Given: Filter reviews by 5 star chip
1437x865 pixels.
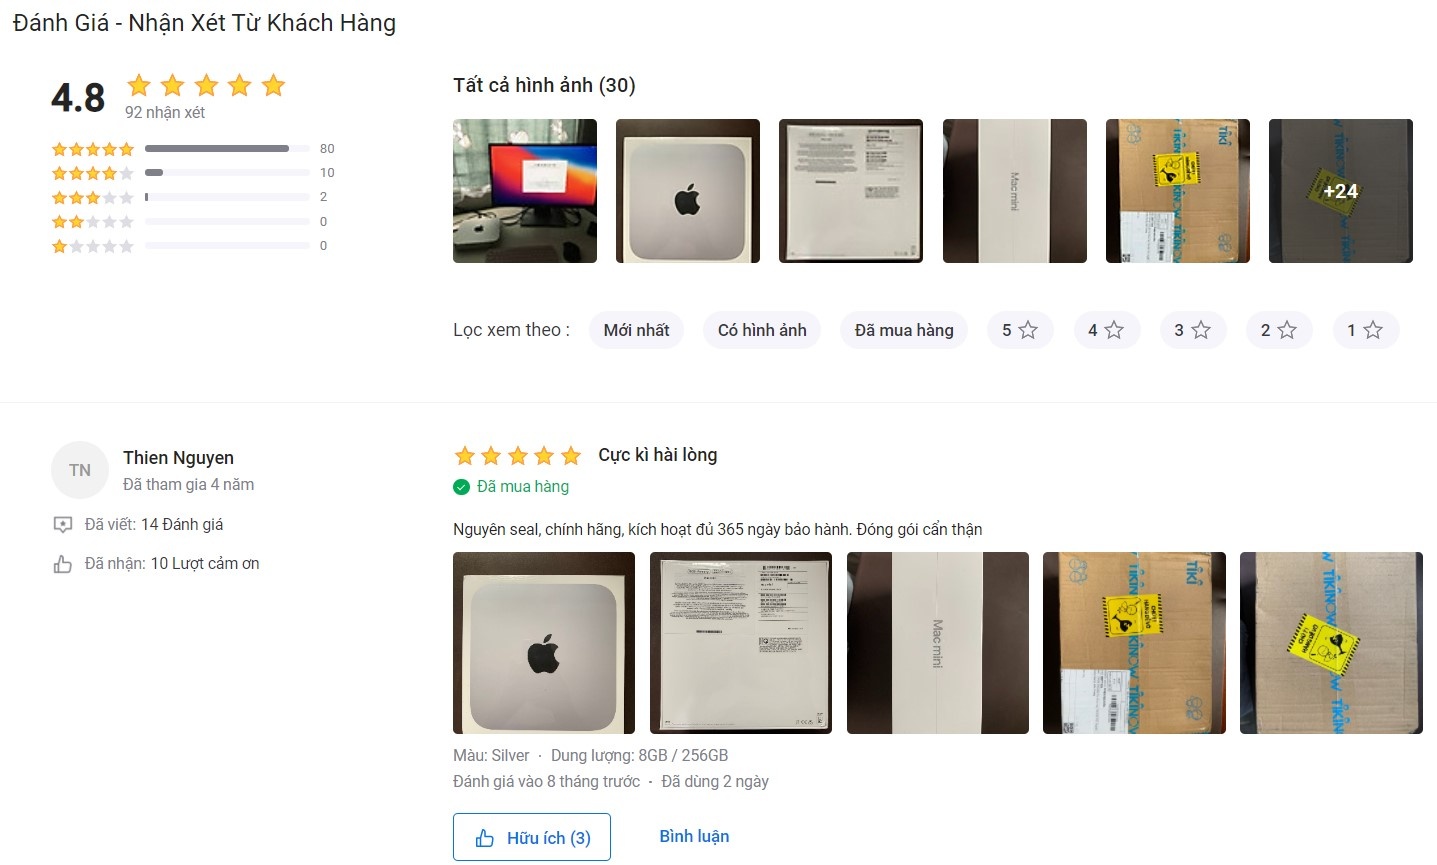Looking at the screenshot, I should (x=1020, y=330).
